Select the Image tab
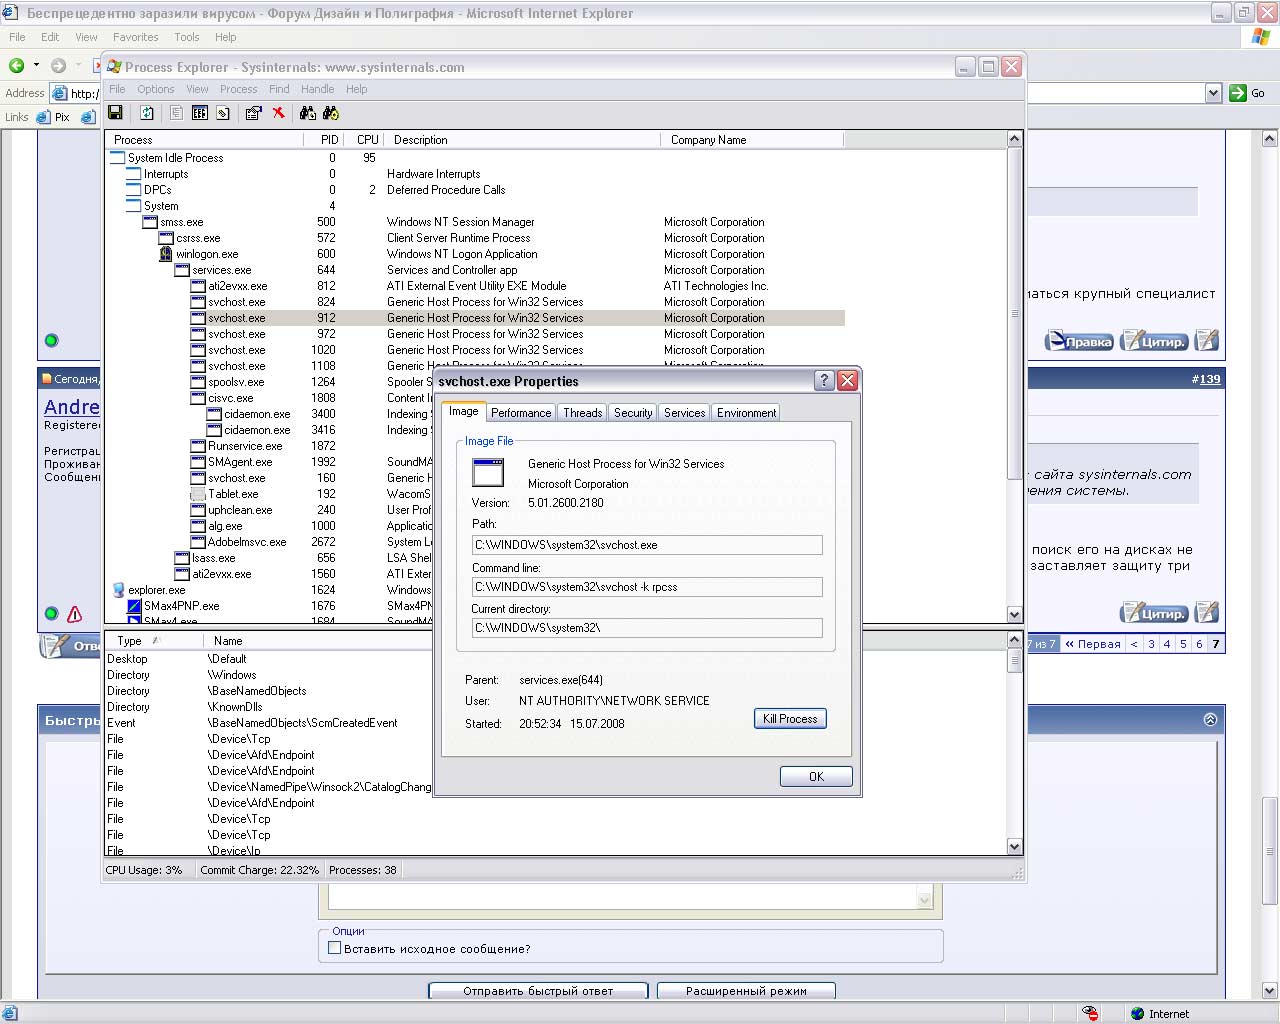Viewport: 1280px width, 1024px height. click(x=463, y=411)
